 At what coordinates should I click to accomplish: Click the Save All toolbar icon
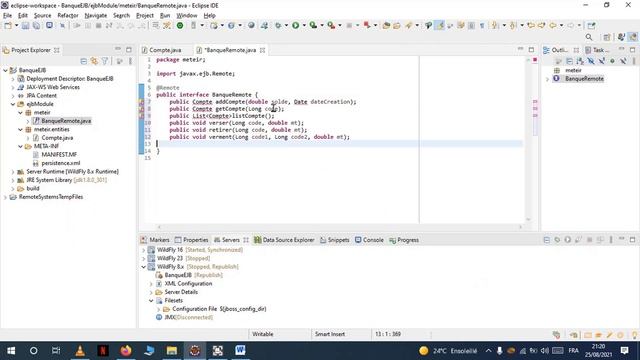[x=36, y=26]
